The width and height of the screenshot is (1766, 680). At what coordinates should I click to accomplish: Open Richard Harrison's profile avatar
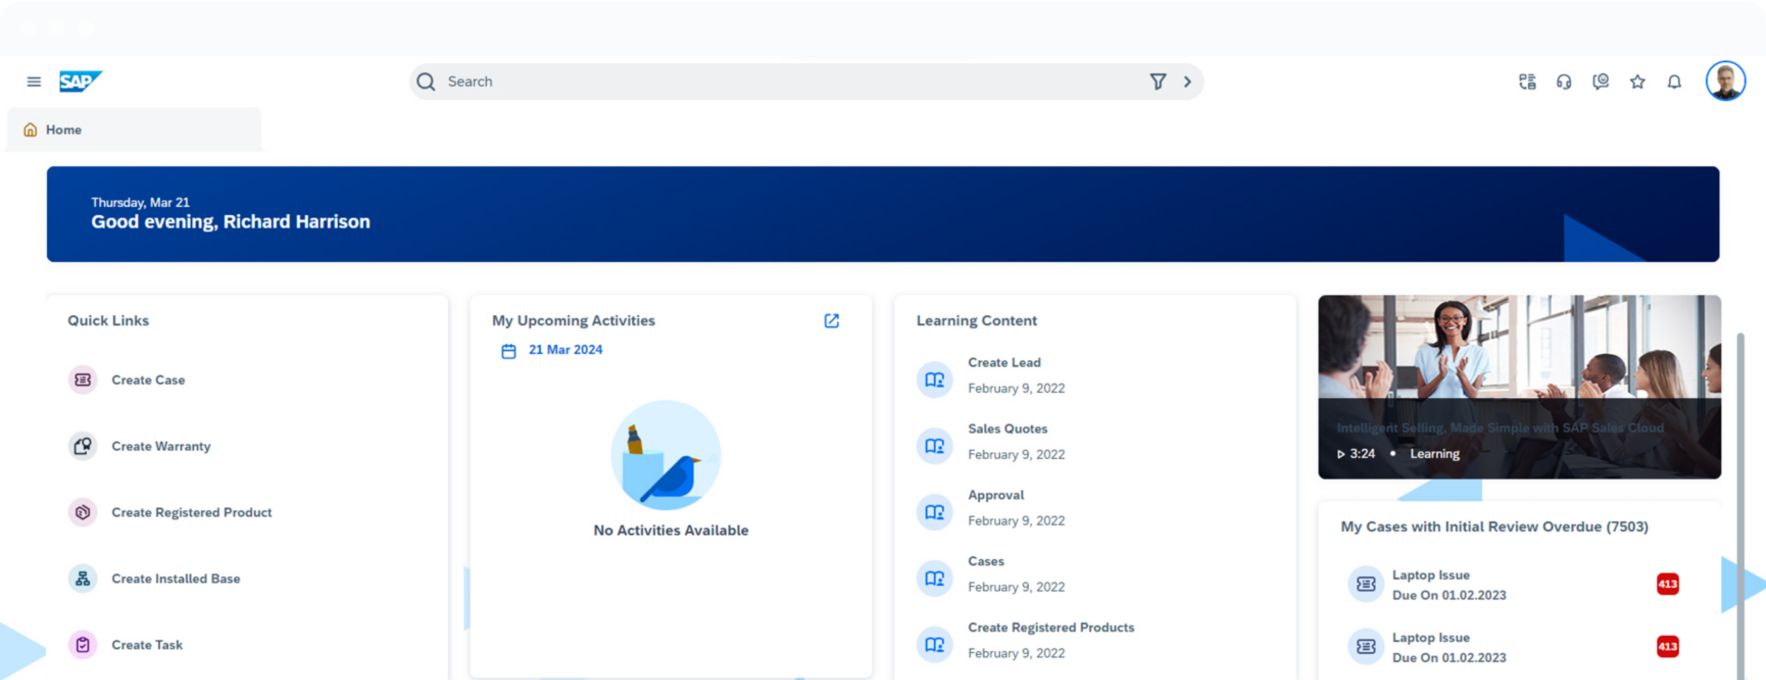click(x=1724, y=81)
